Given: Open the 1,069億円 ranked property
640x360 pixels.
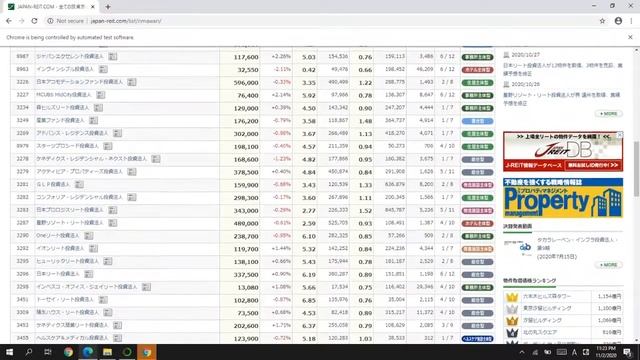Looking at the screenshot, I should click(542, 321).
